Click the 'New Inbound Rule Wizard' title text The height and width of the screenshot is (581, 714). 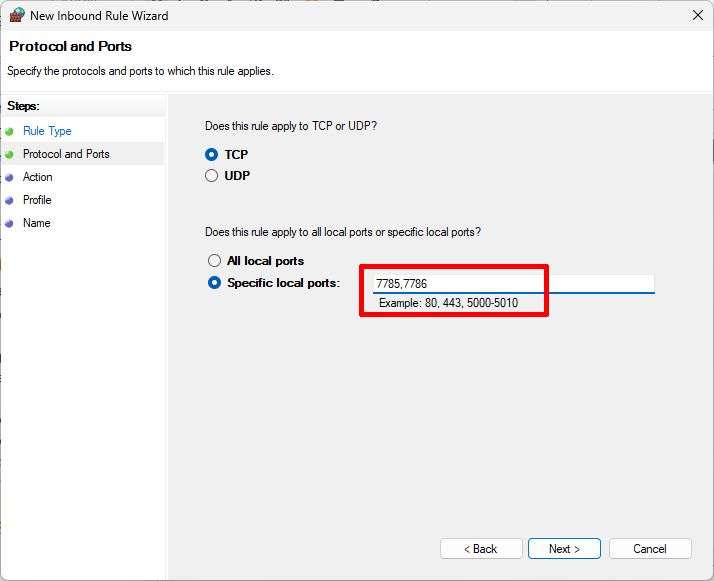point(99,16)
